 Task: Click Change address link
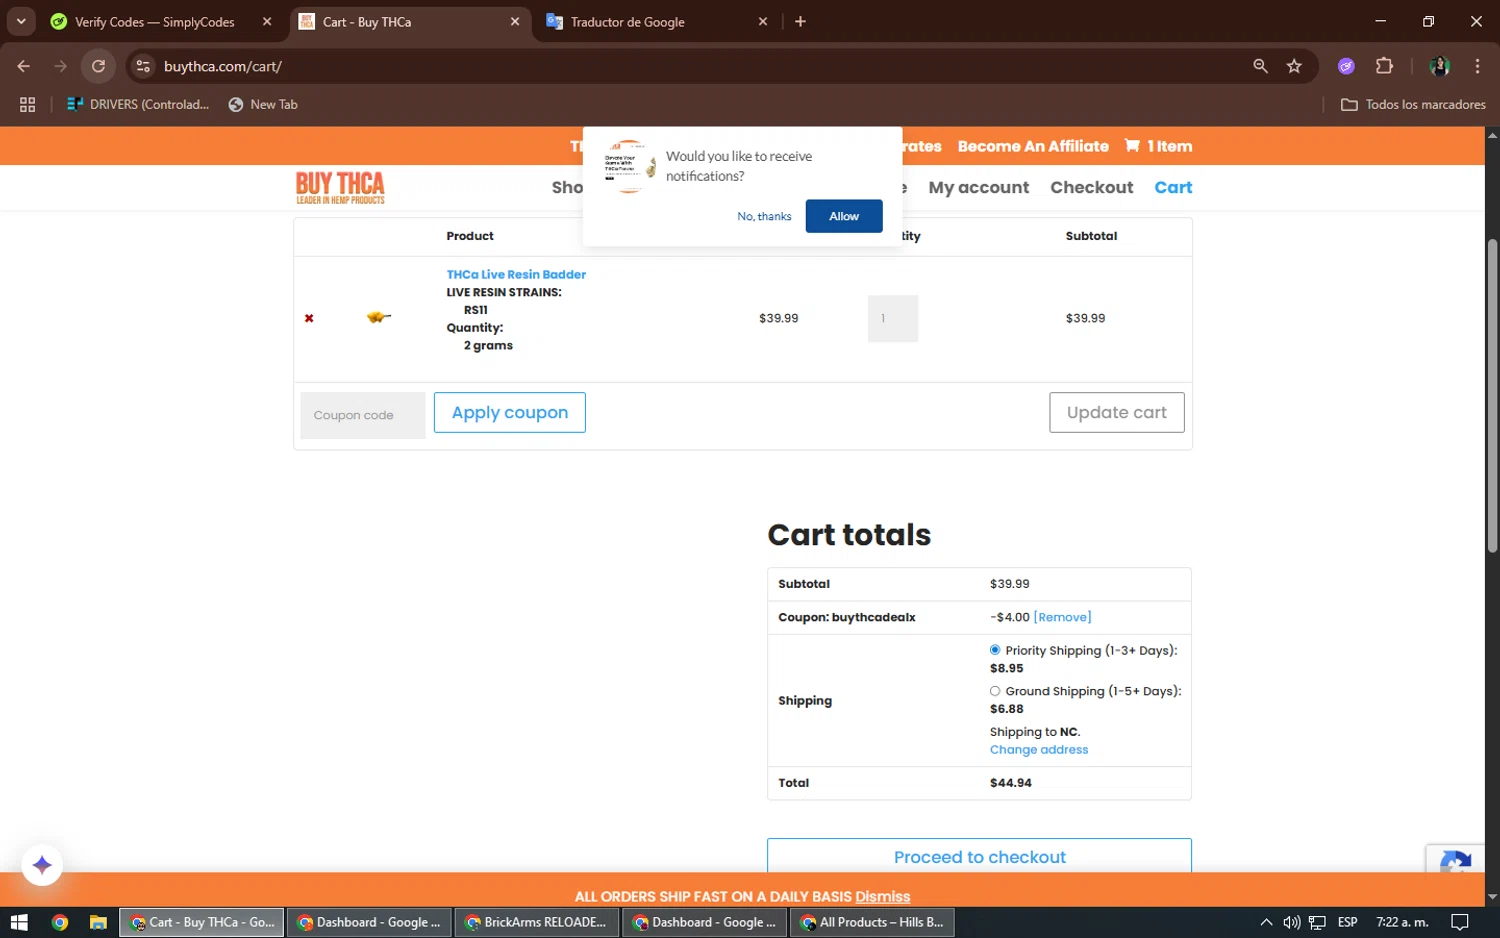tap(1039, 749)
